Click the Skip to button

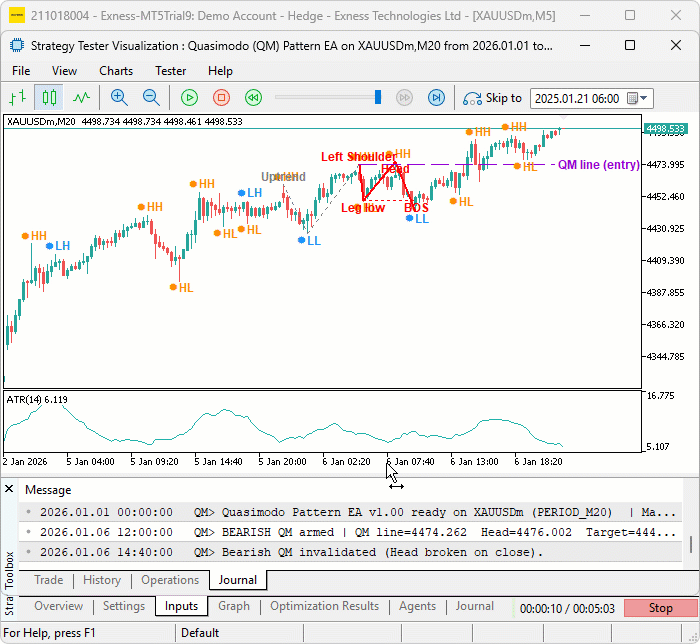click(x=492, y=98)
